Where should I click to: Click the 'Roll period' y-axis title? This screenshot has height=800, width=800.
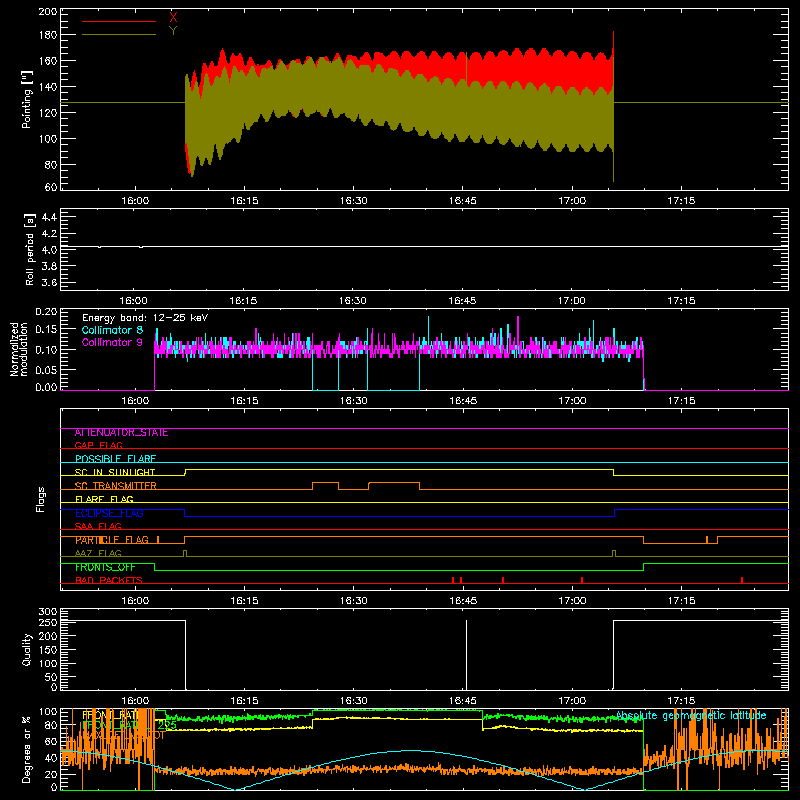30,249
